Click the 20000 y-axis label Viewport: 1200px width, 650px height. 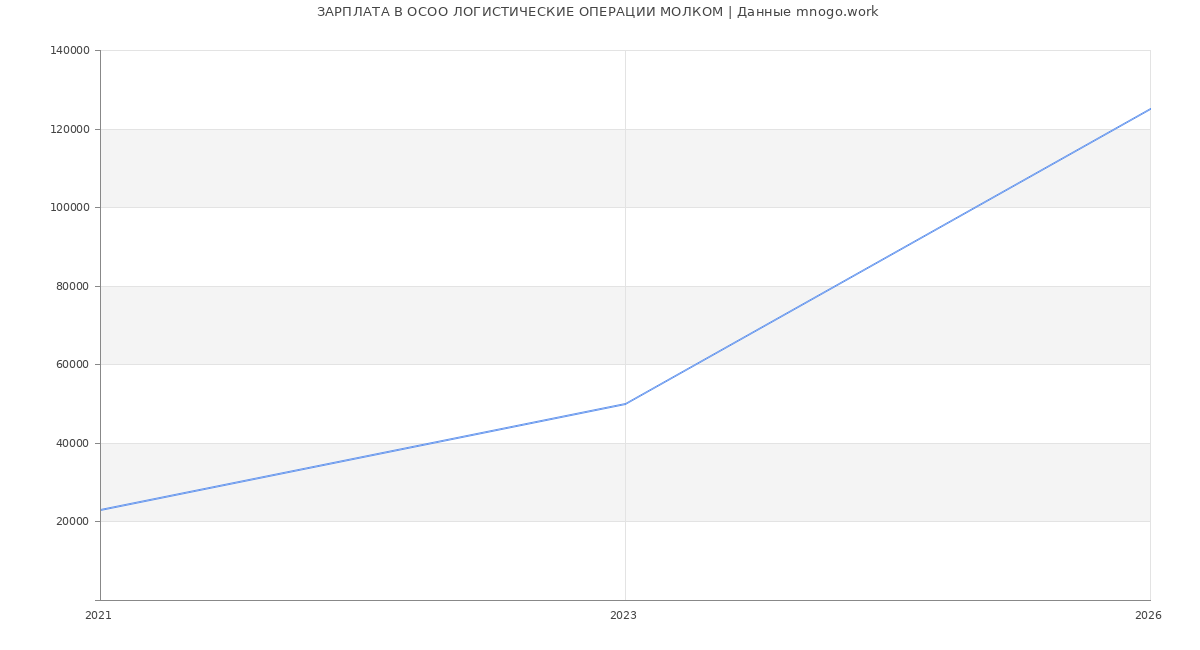pos(75,522)
